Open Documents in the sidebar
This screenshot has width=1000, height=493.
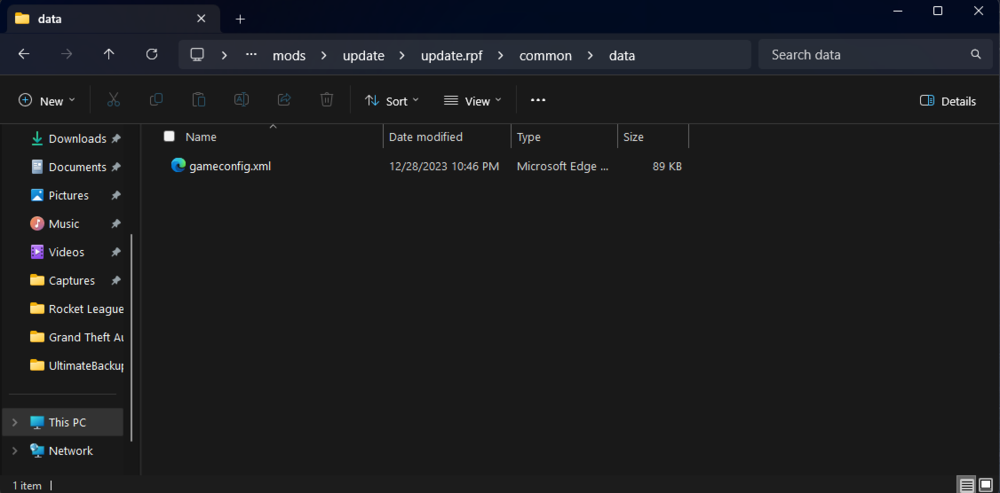(x=77, y=167)
